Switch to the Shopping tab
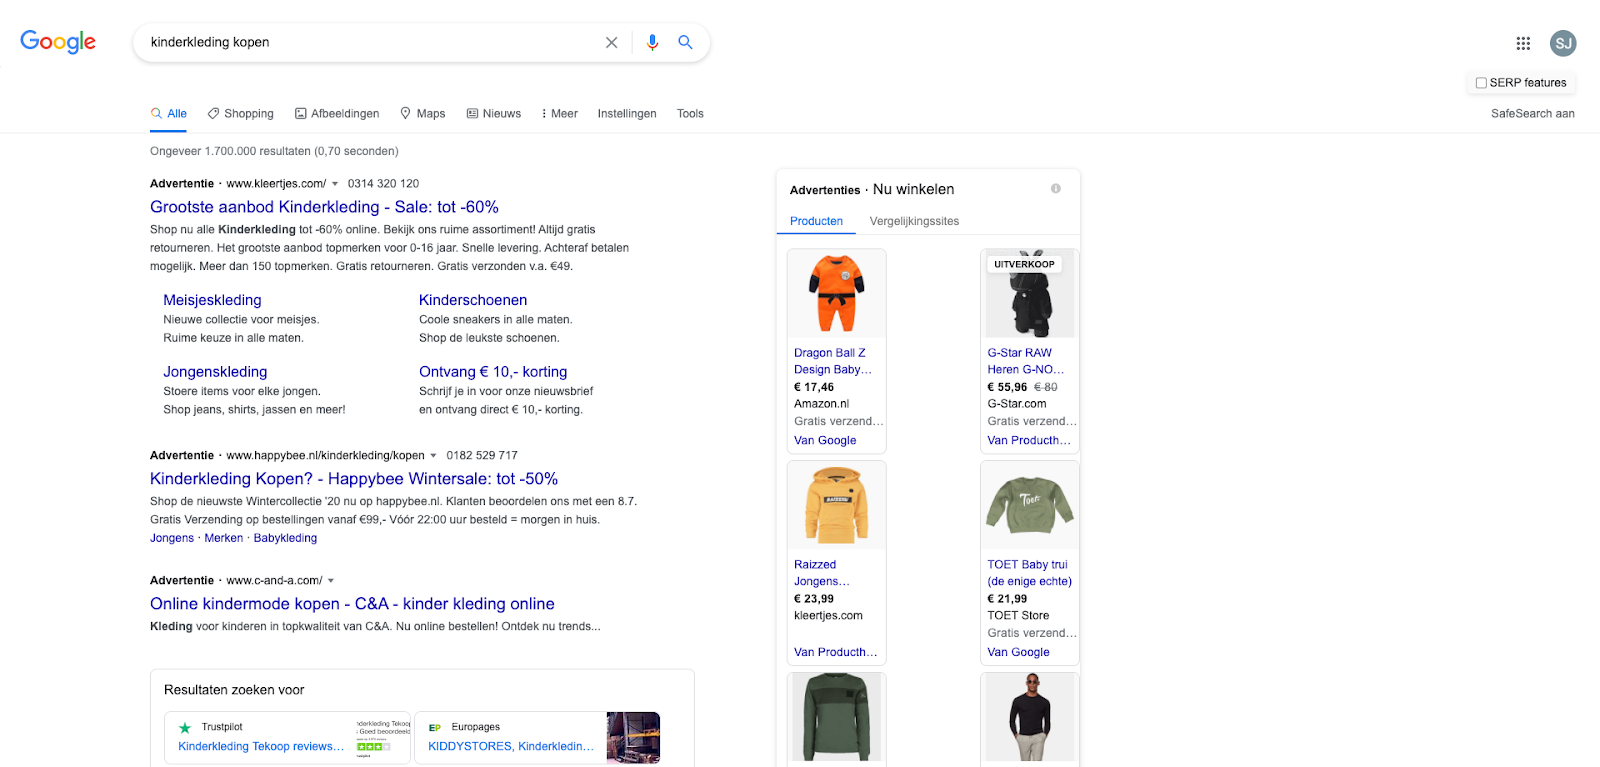1600x767 pixels. 240,114
